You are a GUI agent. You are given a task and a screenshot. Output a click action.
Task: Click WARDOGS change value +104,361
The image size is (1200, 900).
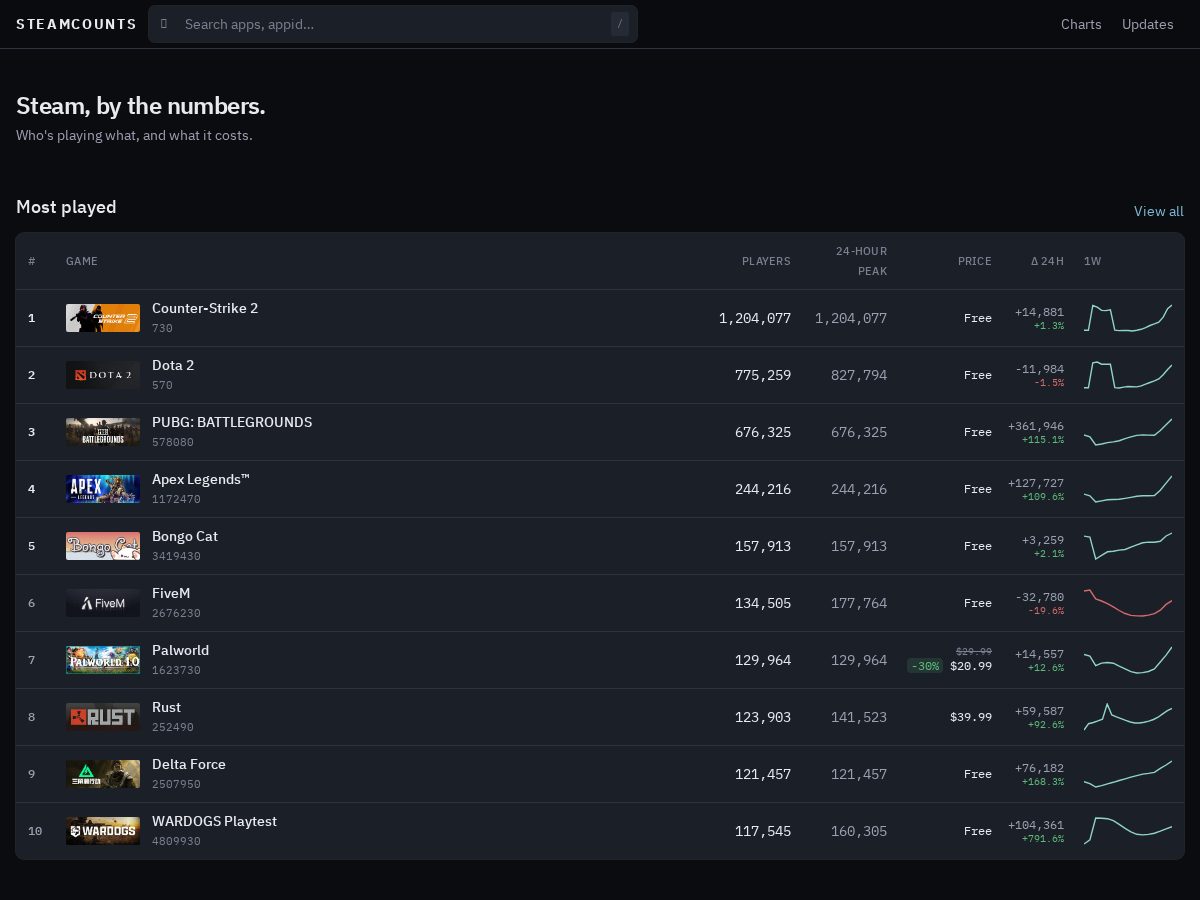(x=1036, y=825)
